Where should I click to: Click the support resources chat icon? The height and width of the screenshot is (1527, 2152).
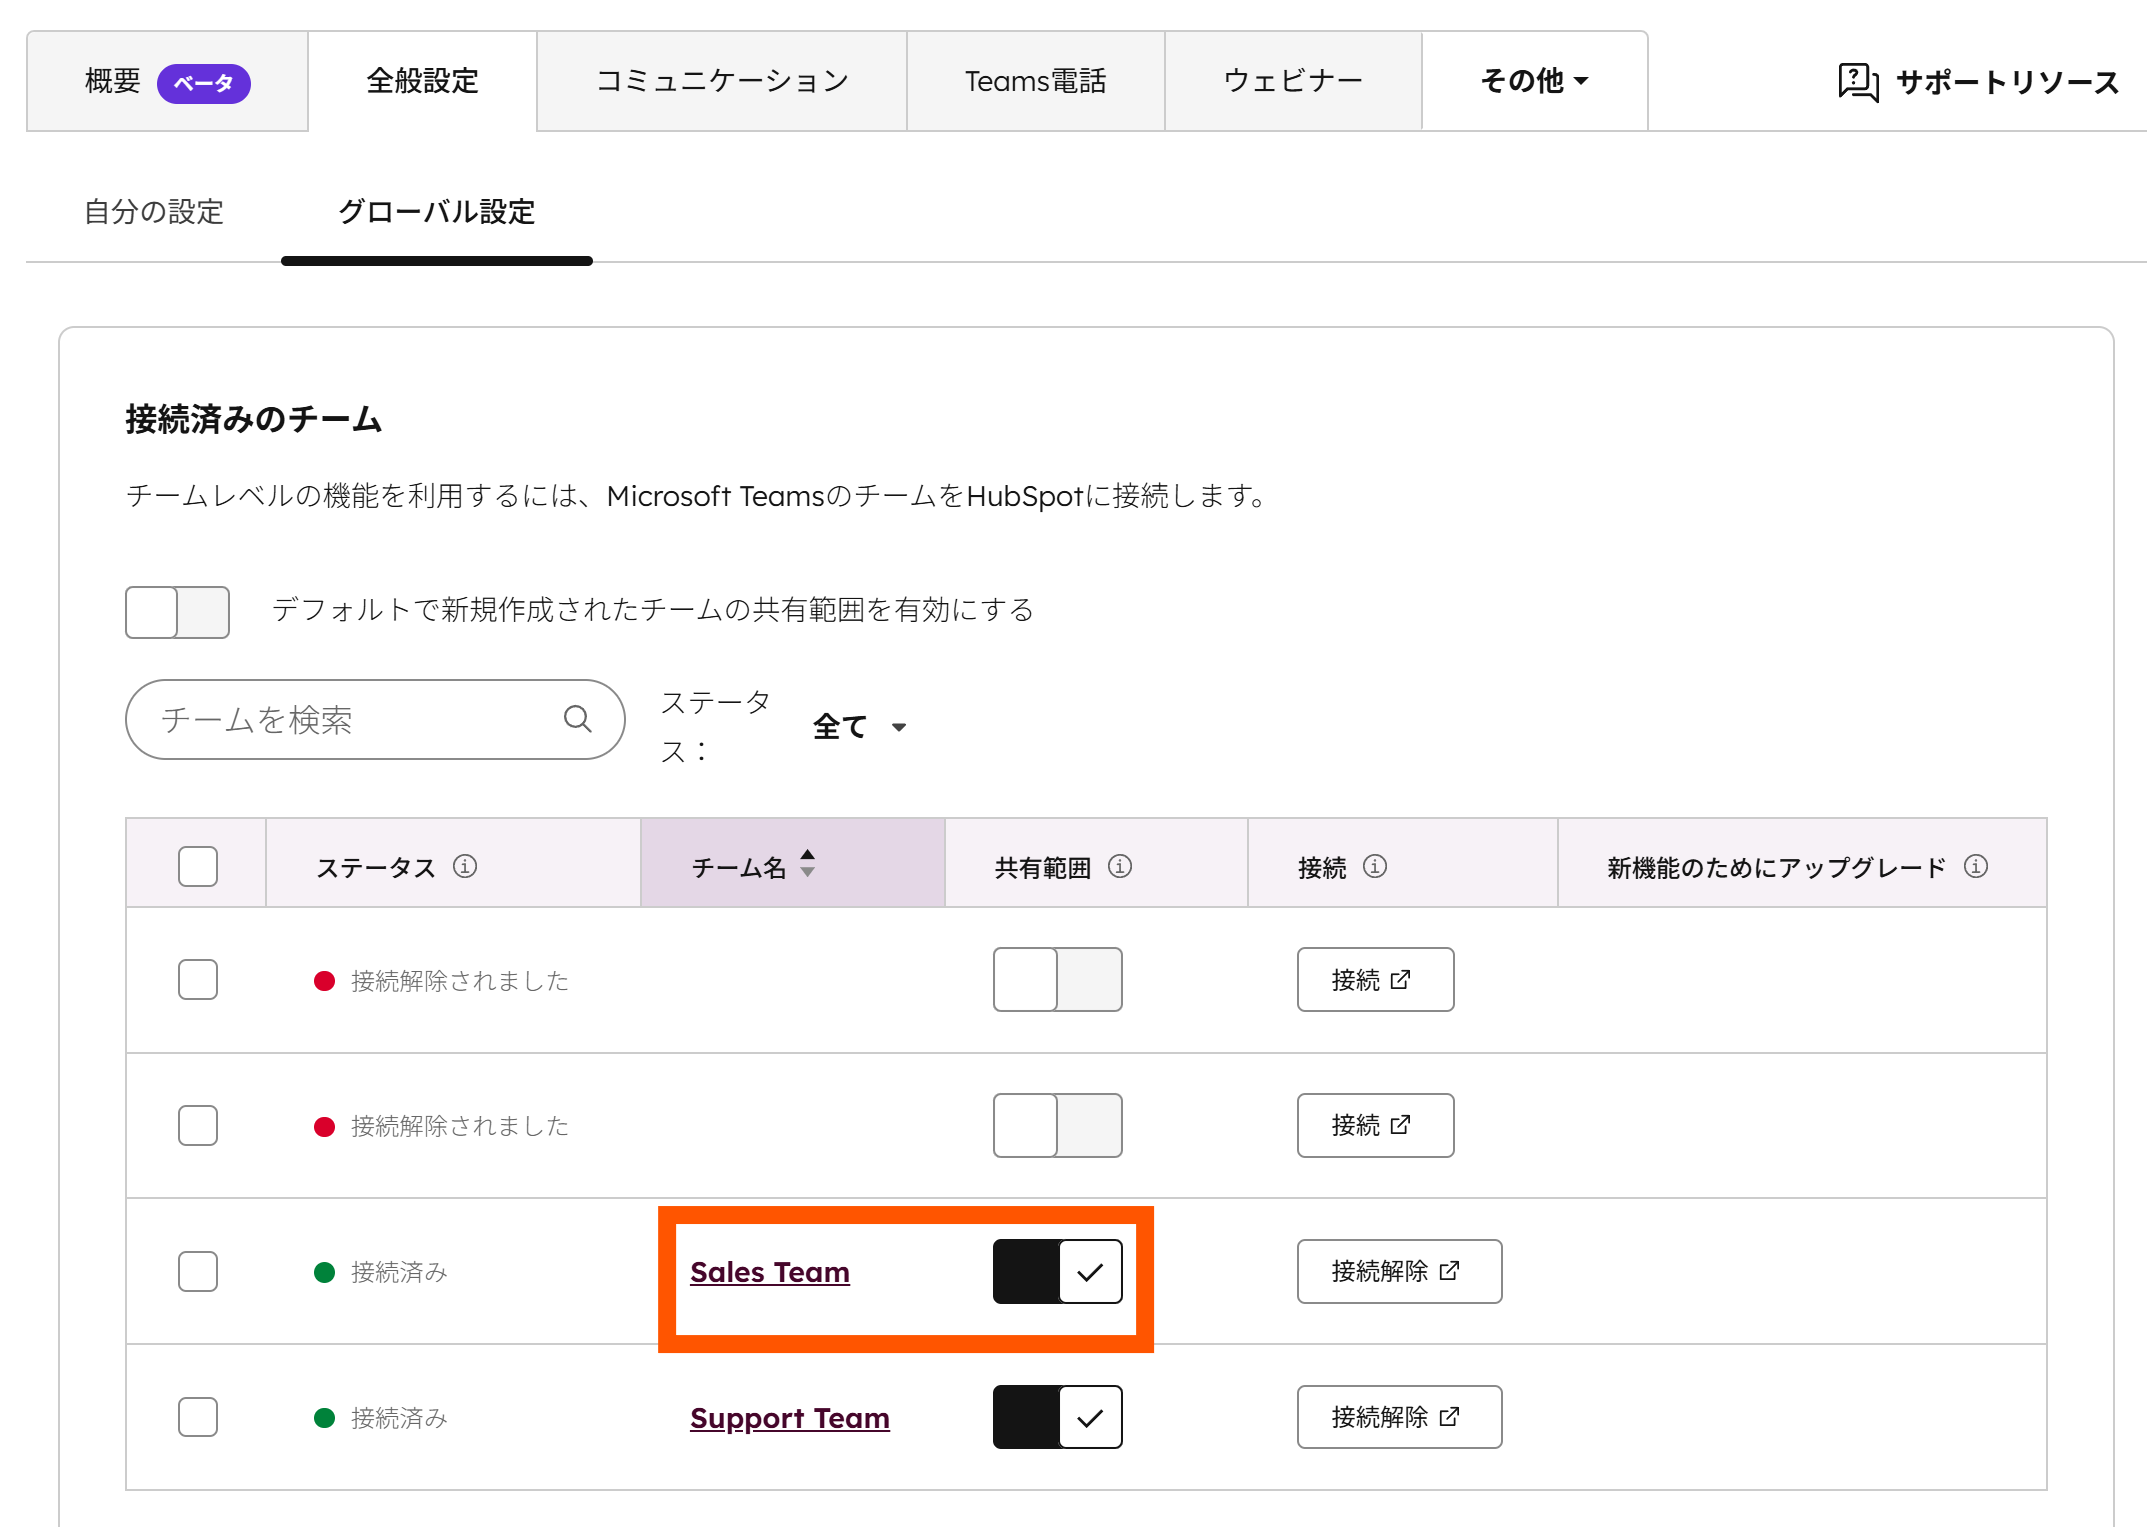click(x=1858, y=81)
